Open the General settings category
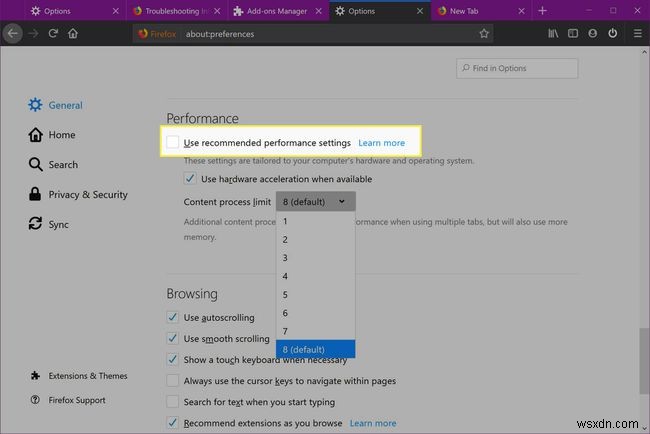 tap(55, 105)
